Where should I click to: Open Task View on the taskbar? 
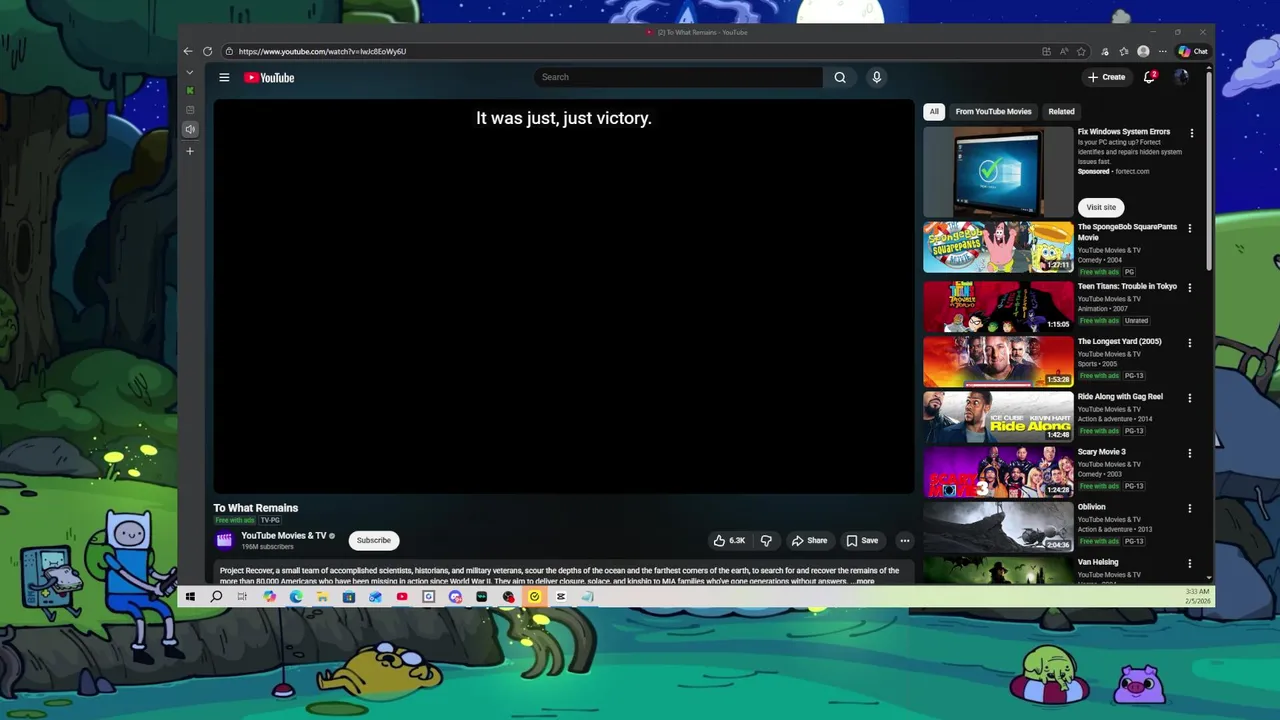[x=242, y=597]
